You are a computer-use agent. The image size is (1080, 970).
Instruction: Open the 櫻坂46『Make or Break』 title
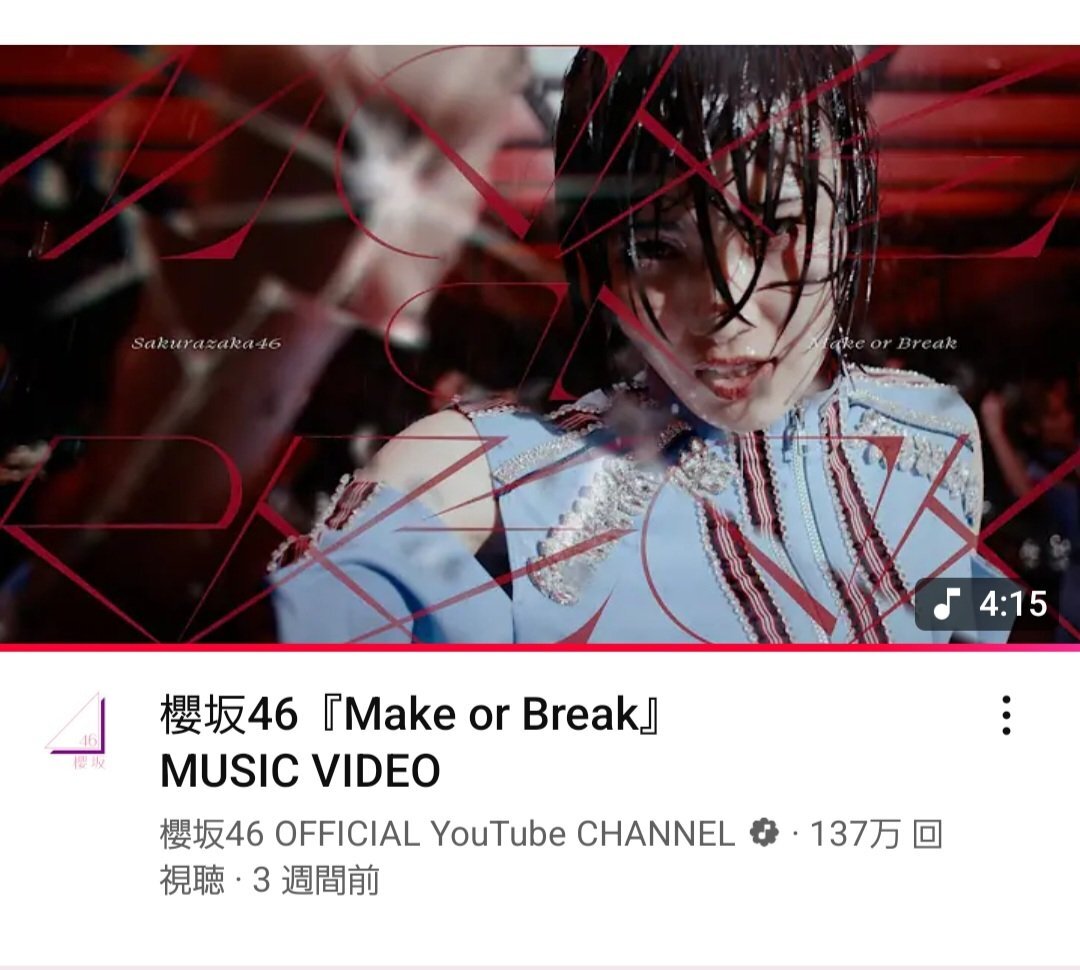[411, 714]
